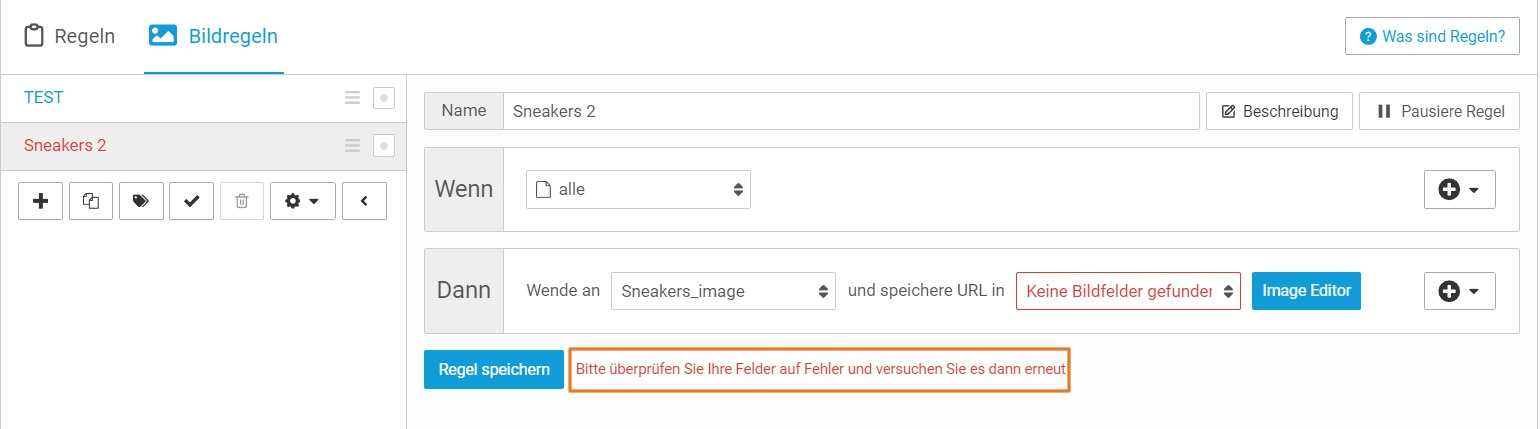This screenshot has width=1540, height=429.
Task: Save rule with Regel speichern button
Action: tap(494, 369)
